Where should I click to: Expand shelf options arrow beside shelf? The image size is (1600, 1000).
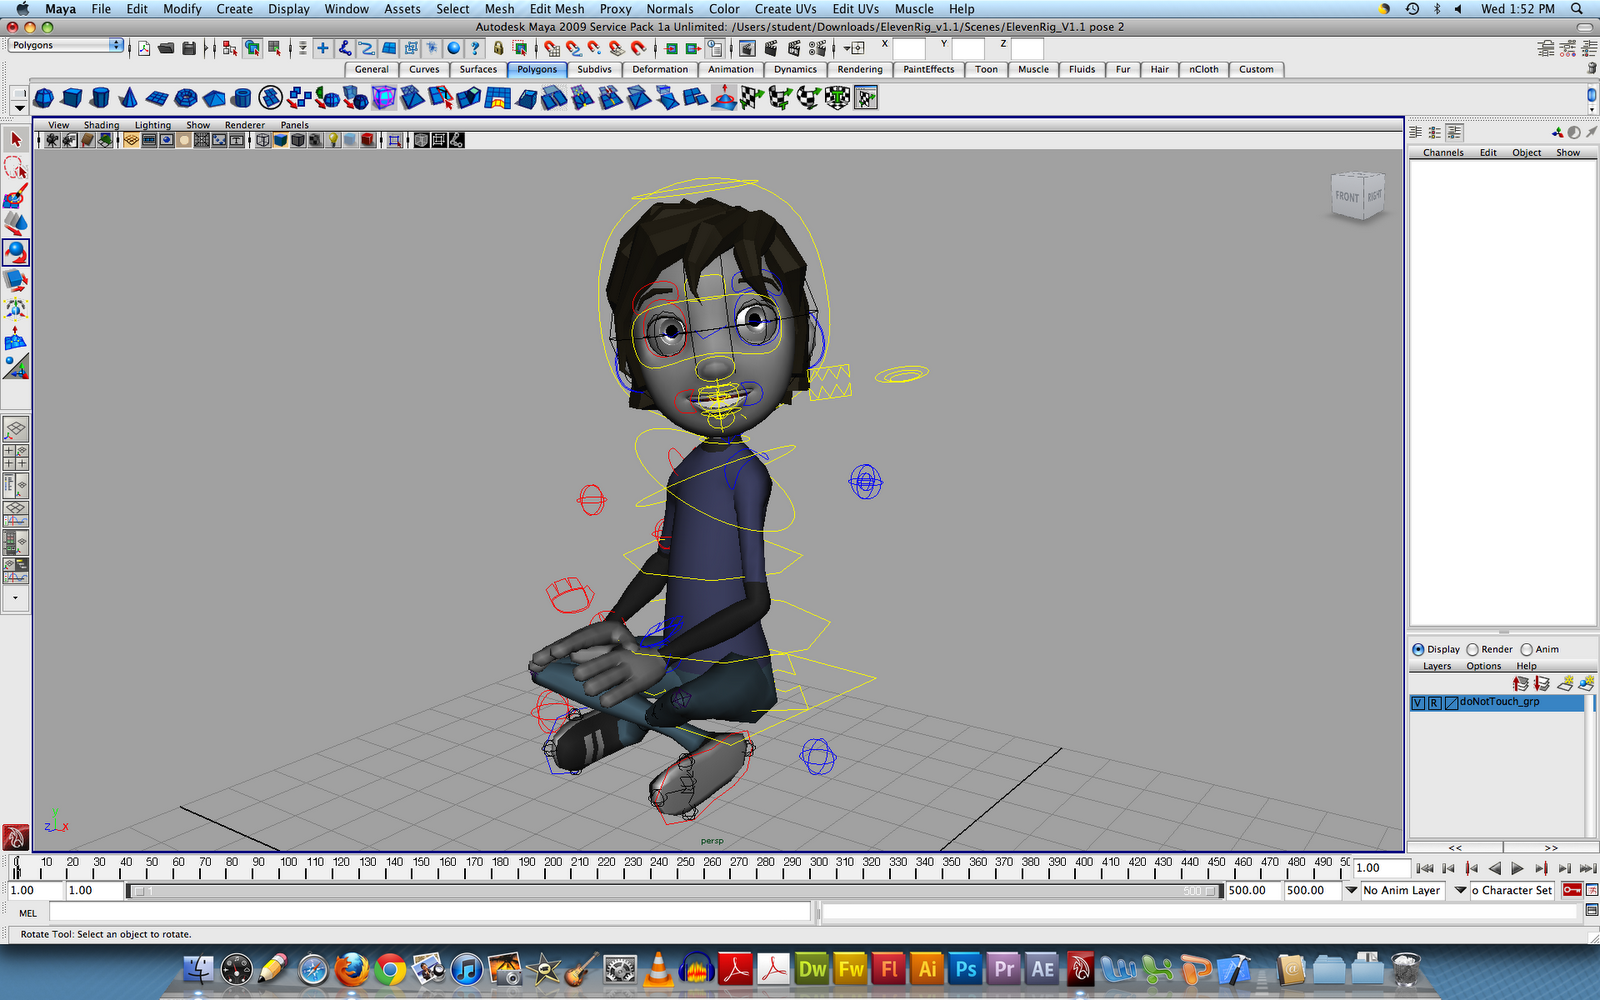click(x=19, y=107)
